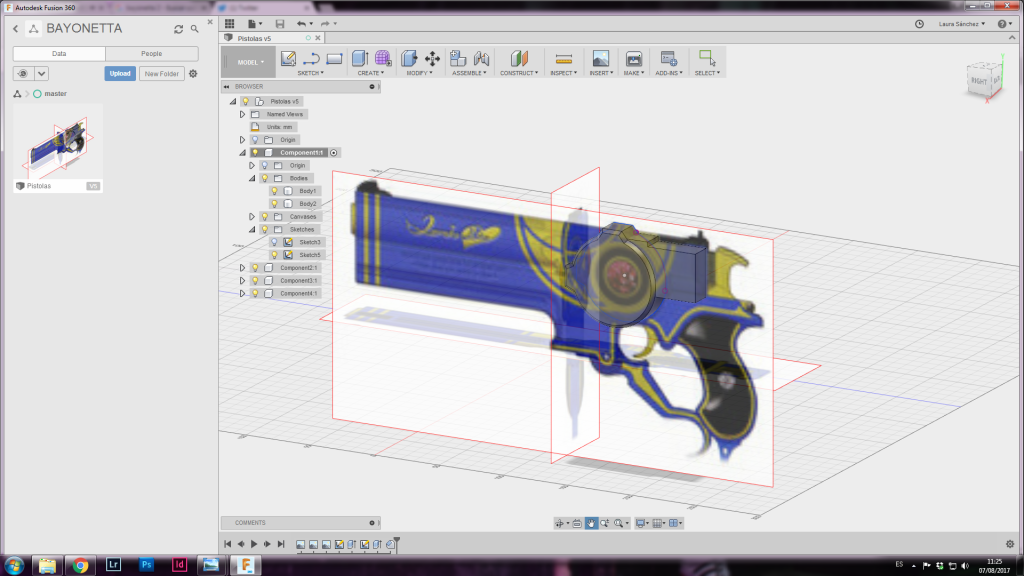Image resolution: width=1024 pixels, height=576 pixels.
Task: Activate Component1:1 radio button
Action: pos(335,153)
